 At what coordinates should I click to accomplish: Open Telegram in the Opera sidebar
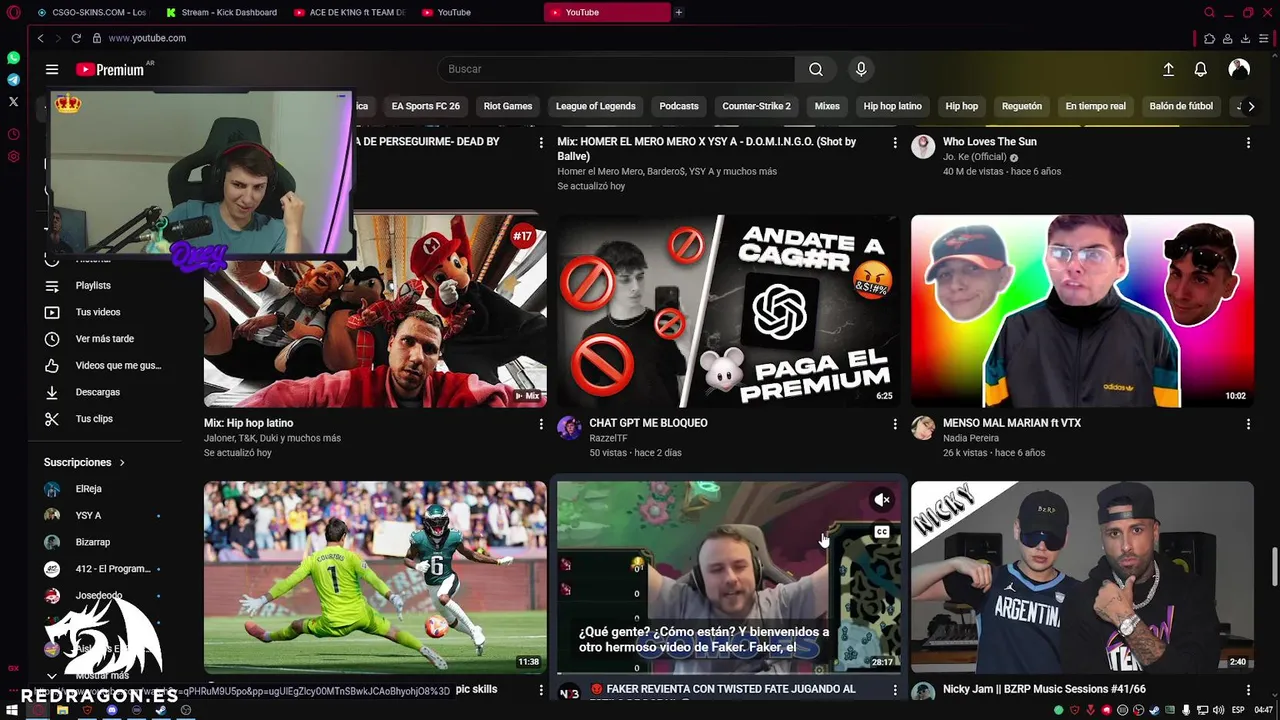(x=13, y=80)
